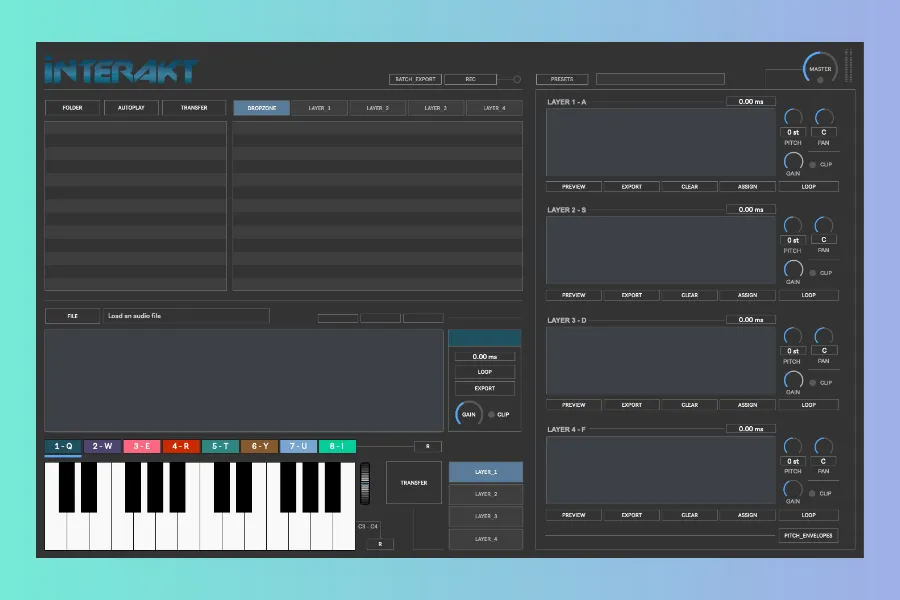Click the Layer 1 - A Pitch knob
The image size is (900, 600).
click(x=793, y=117)
